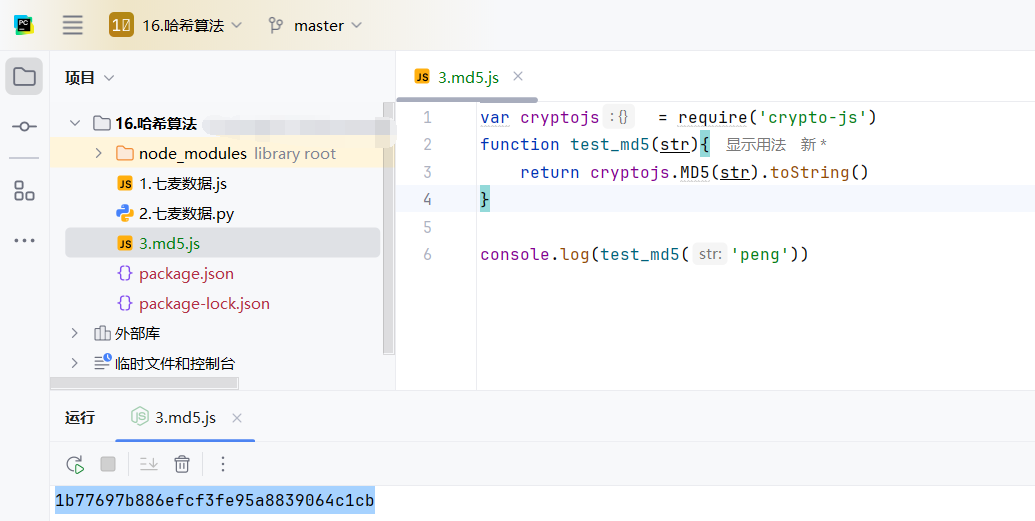Expand the 外部库 node
Screen dimensions: 1035x521
click(75, 333)
